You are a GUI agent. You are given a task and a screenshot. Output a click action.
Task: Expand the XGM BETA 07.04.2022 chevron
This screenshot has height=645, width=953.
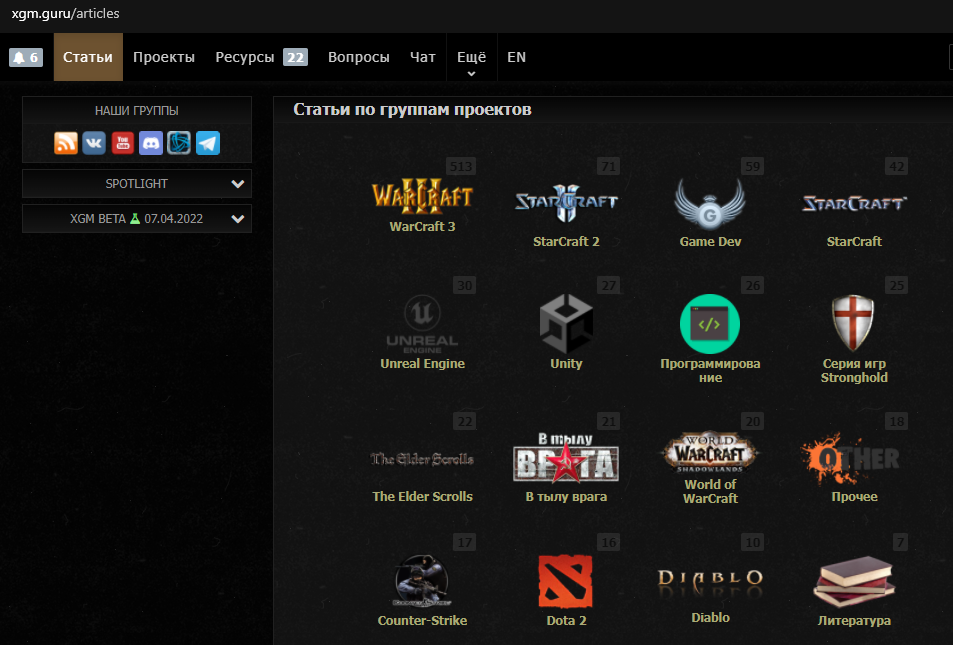238,219
